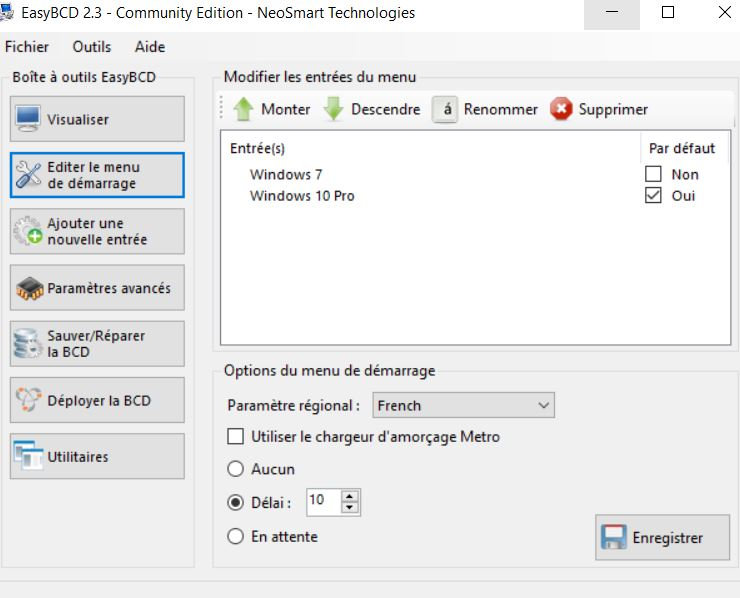Click the EasyBCD title bar app icon
Image resolution: width=740 pixels, height=598 pixels.
7,12
